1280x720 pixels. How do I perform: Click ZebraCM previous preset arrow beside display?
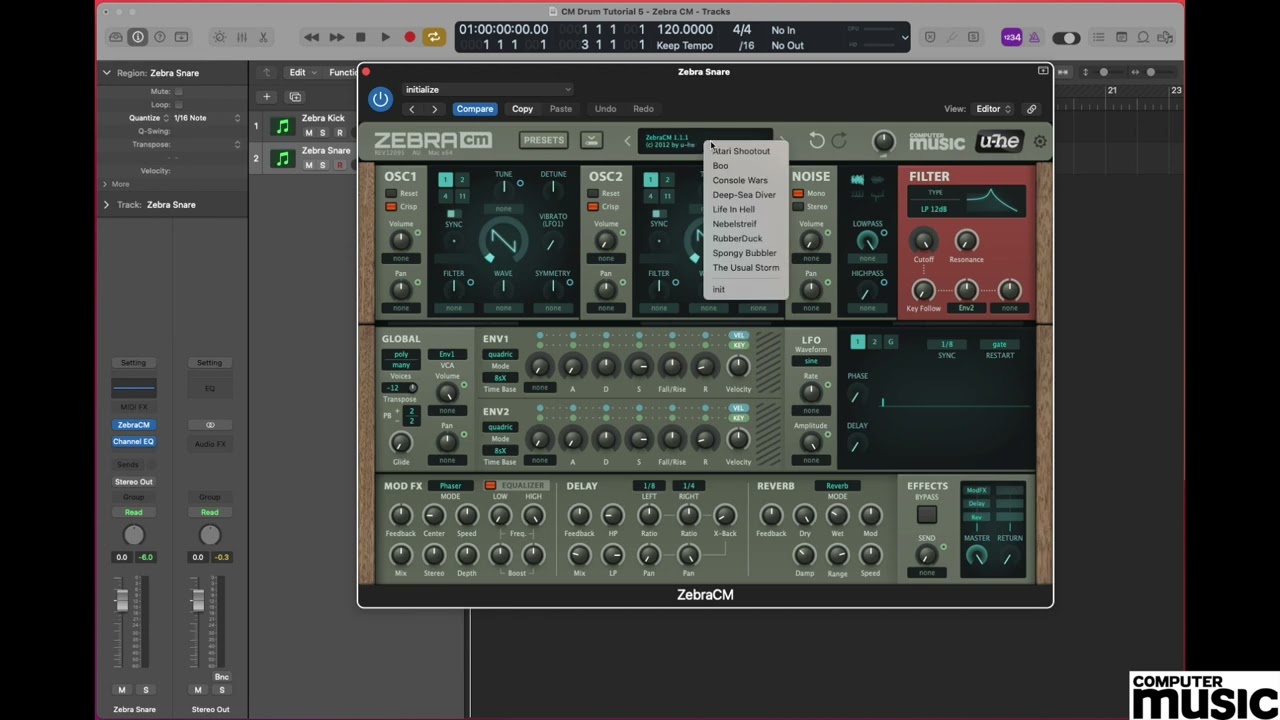click(627, 141)
